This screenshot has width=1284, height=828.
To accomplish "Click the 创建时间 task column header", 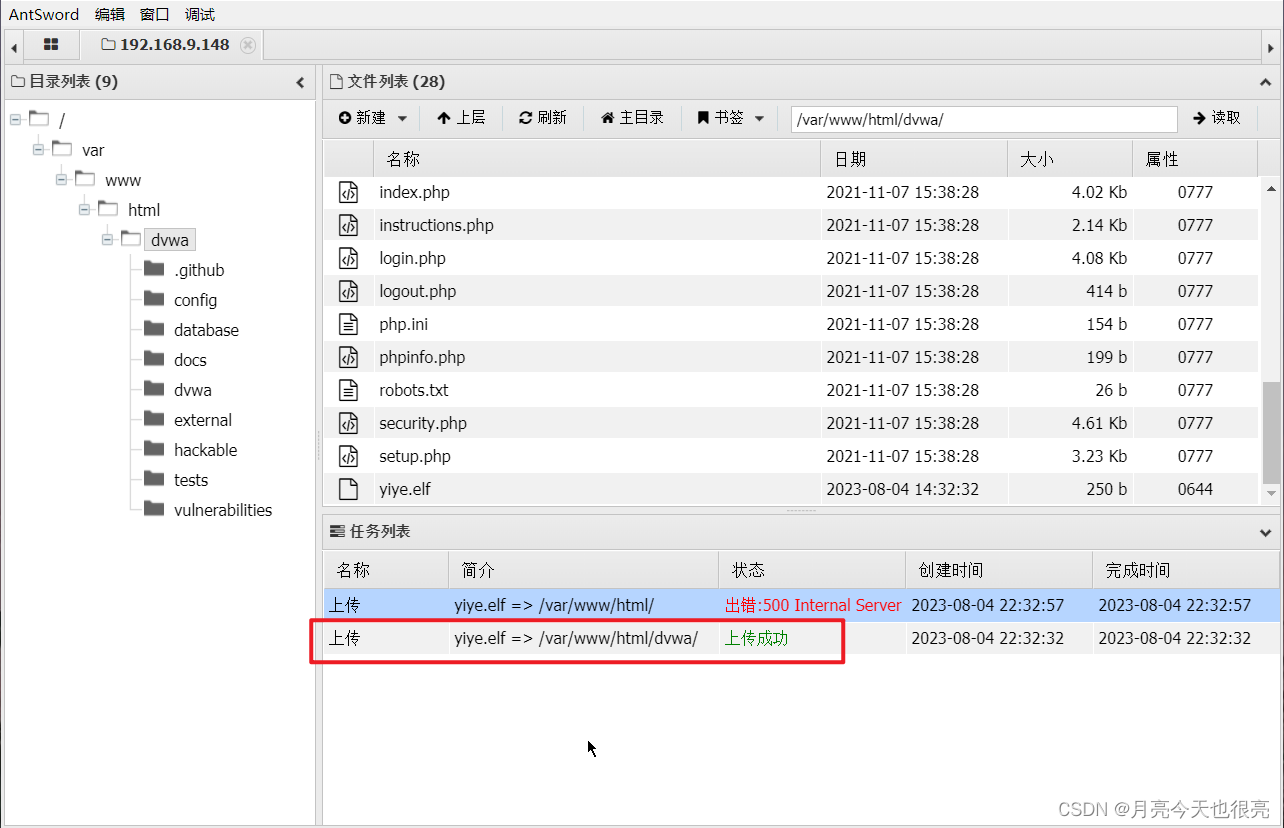I will pos(998,570).
